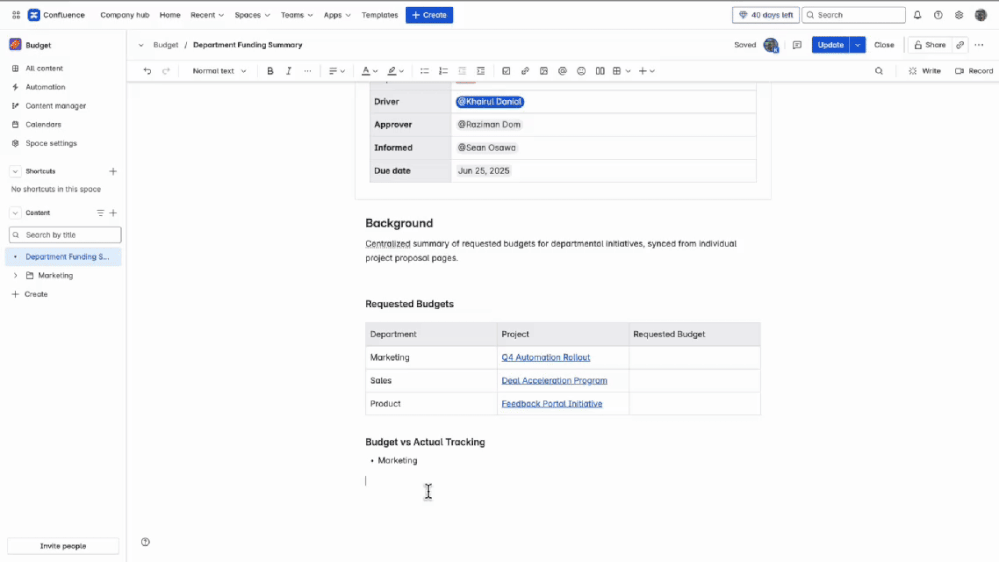Open the Update options dropdown arrow

click(x=858, y=45)
